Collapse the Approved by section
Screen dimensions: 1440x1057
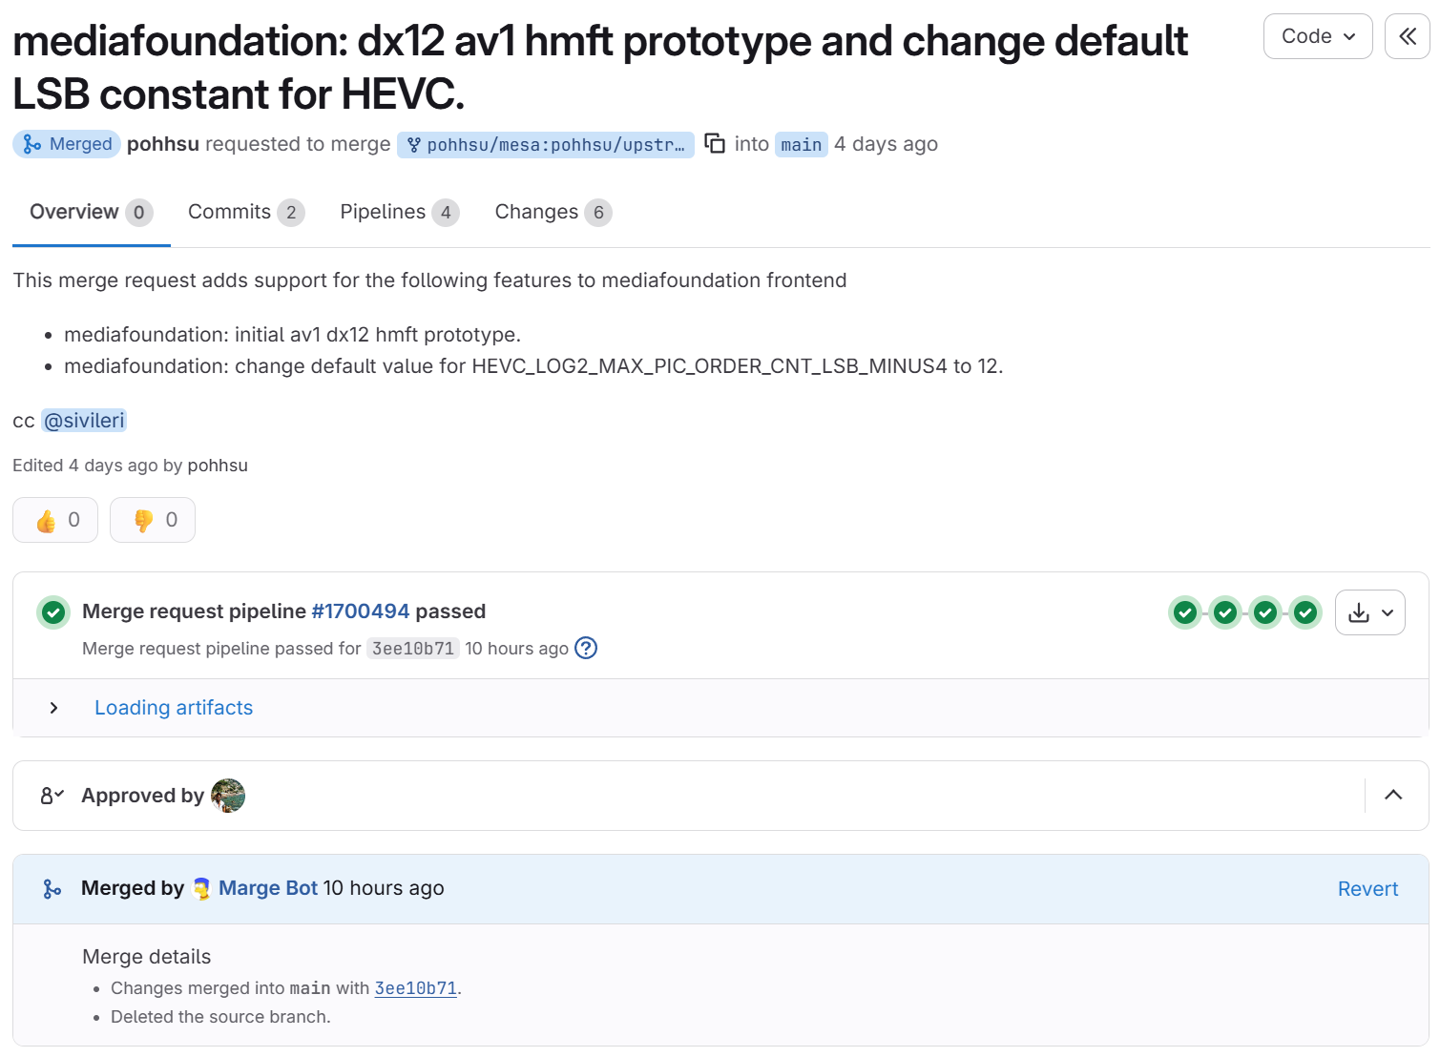coord(1393,796)
